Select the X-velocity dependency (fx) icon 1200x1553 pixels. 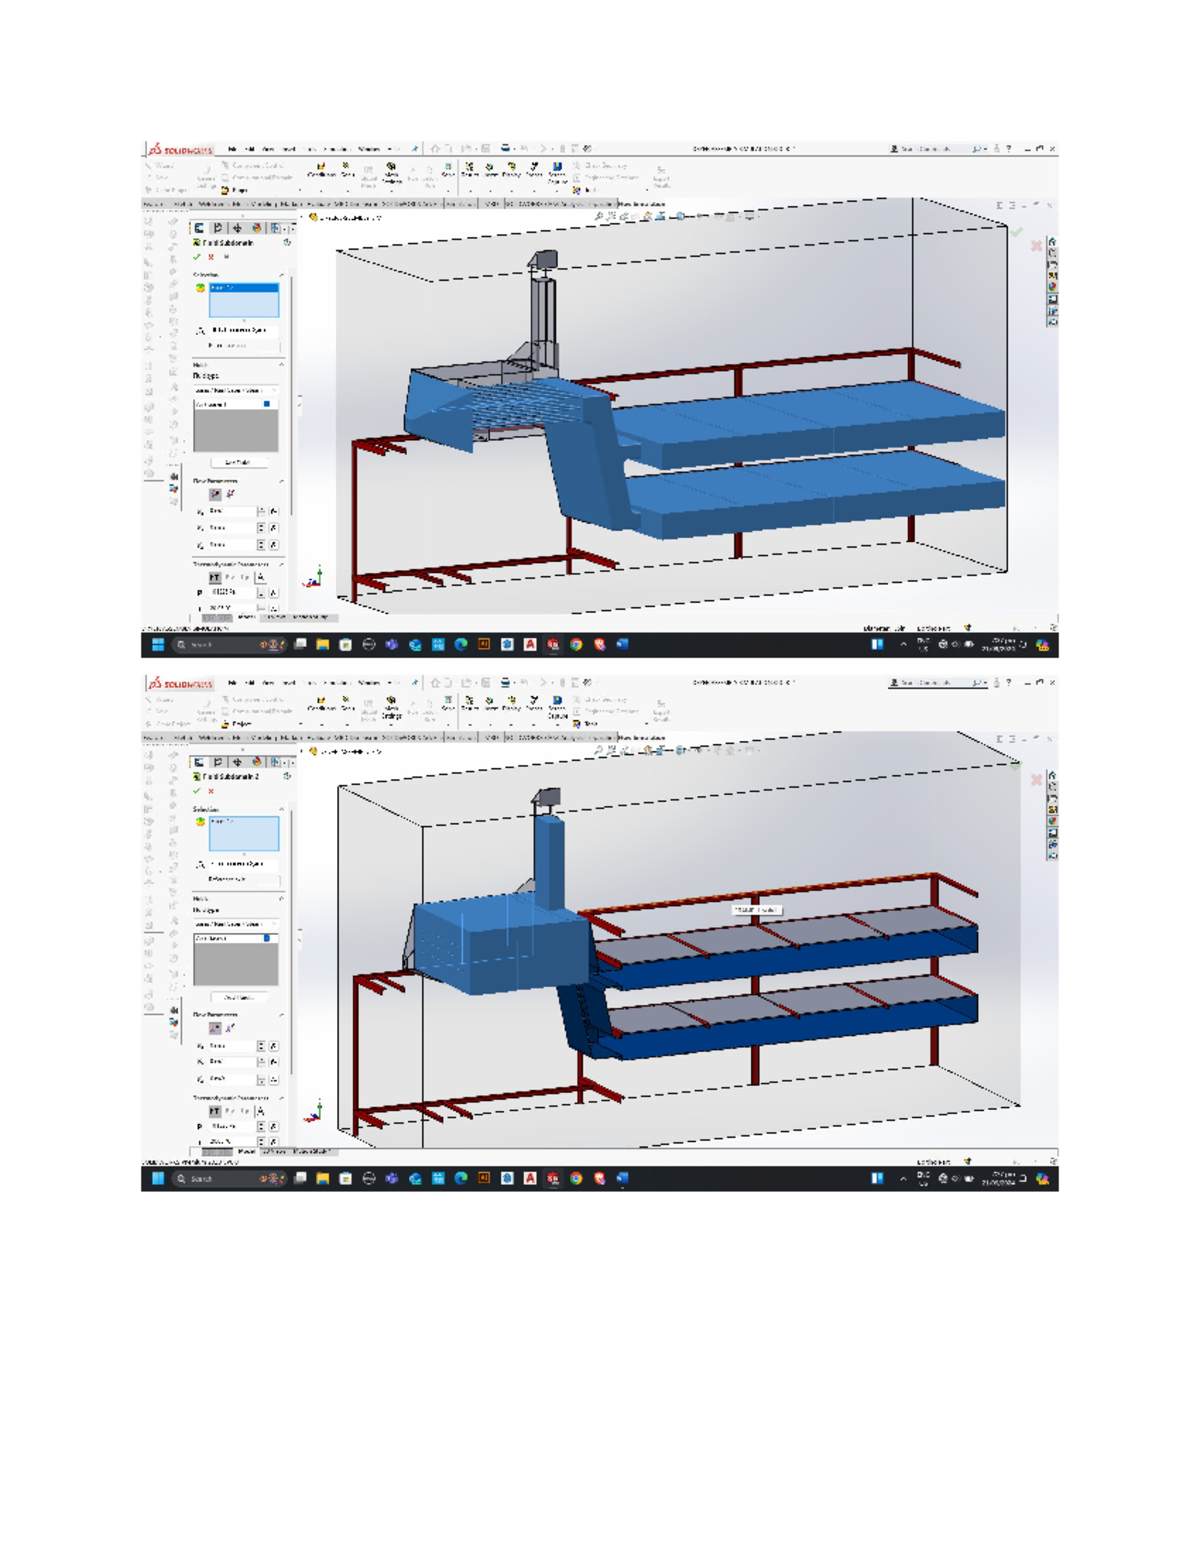click(x=273, y=512)
